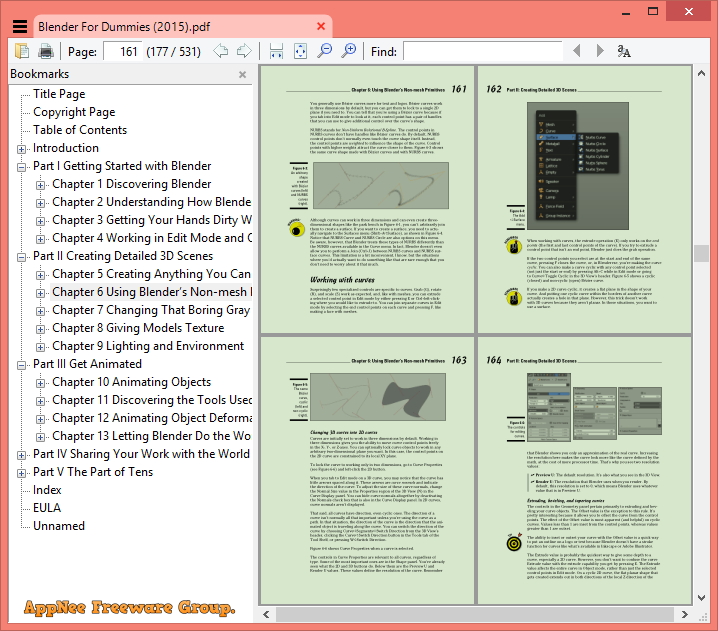Close the Blender For Dummies tab
This screenshot has height=631, width=718.
[x=321, y=27]
